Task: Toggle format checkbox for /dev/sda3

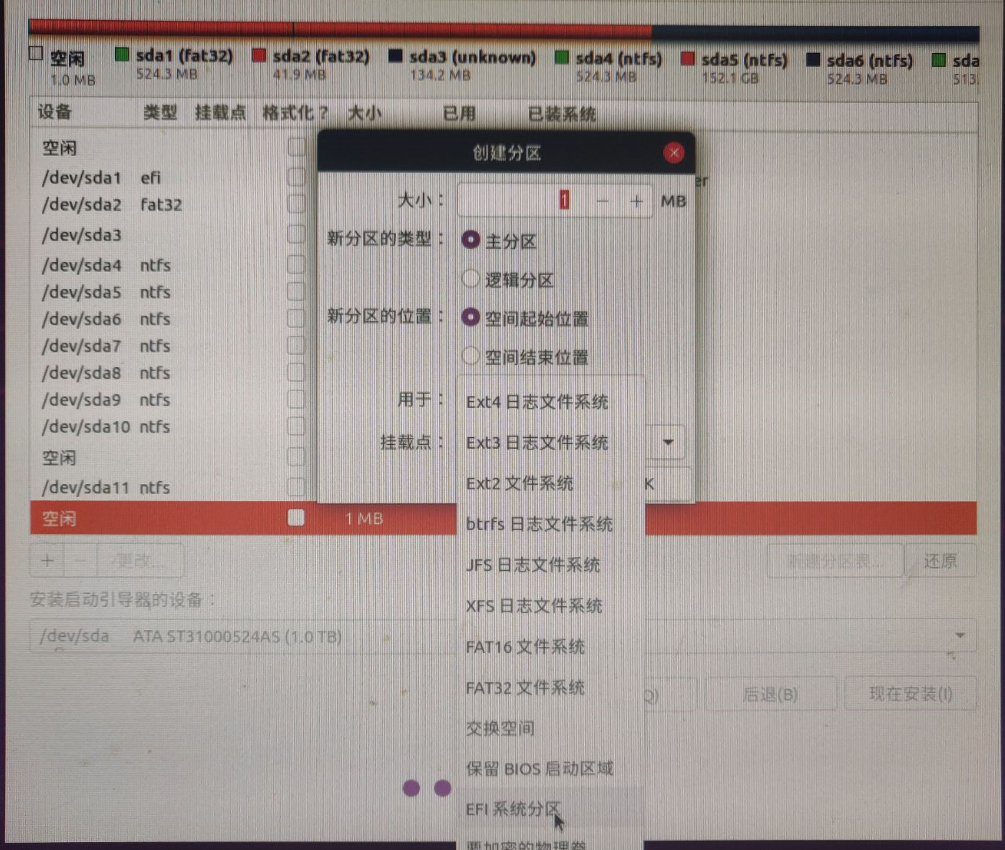Action: [296, 234]
